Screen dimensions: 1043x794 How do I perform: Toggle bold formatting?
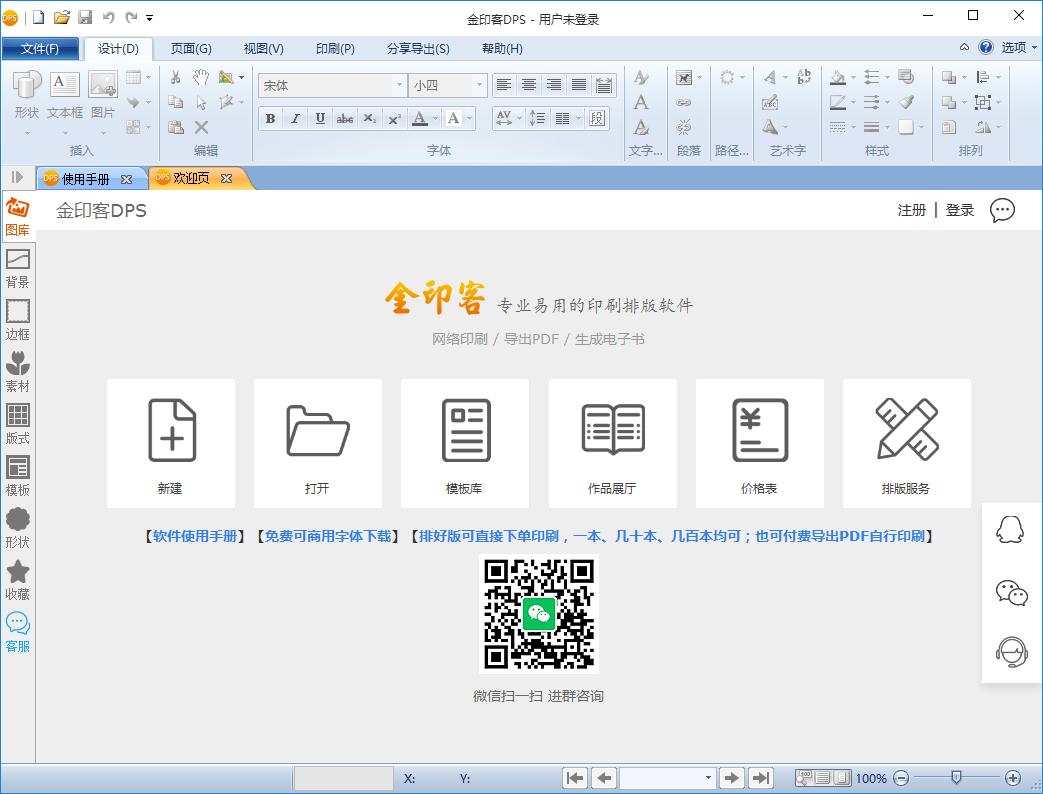(x=270, y=118)
